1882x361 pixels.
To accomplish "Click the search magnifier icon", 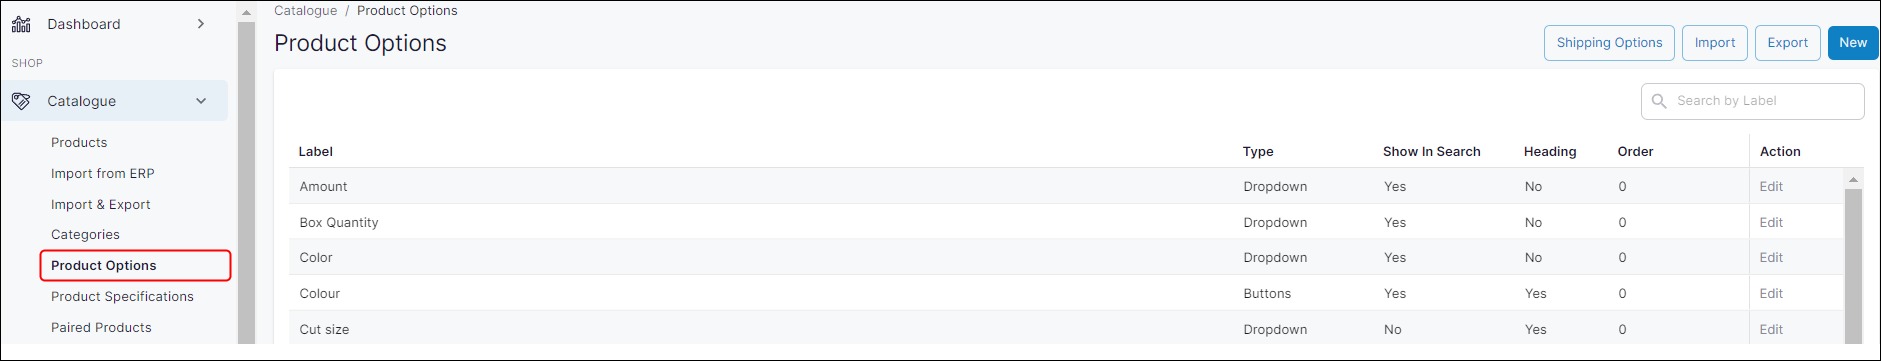I will (x=1659, y=101).
